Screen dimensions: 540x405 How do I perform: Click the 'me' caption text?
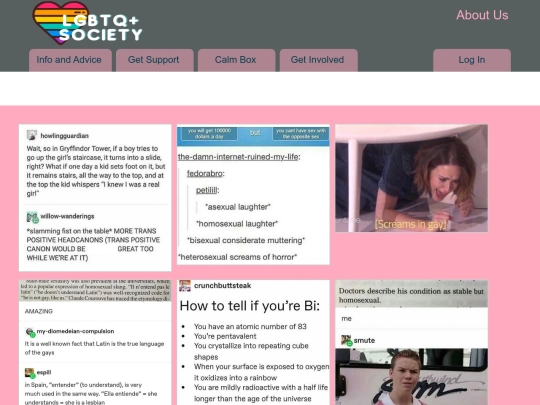pos(346,319)
